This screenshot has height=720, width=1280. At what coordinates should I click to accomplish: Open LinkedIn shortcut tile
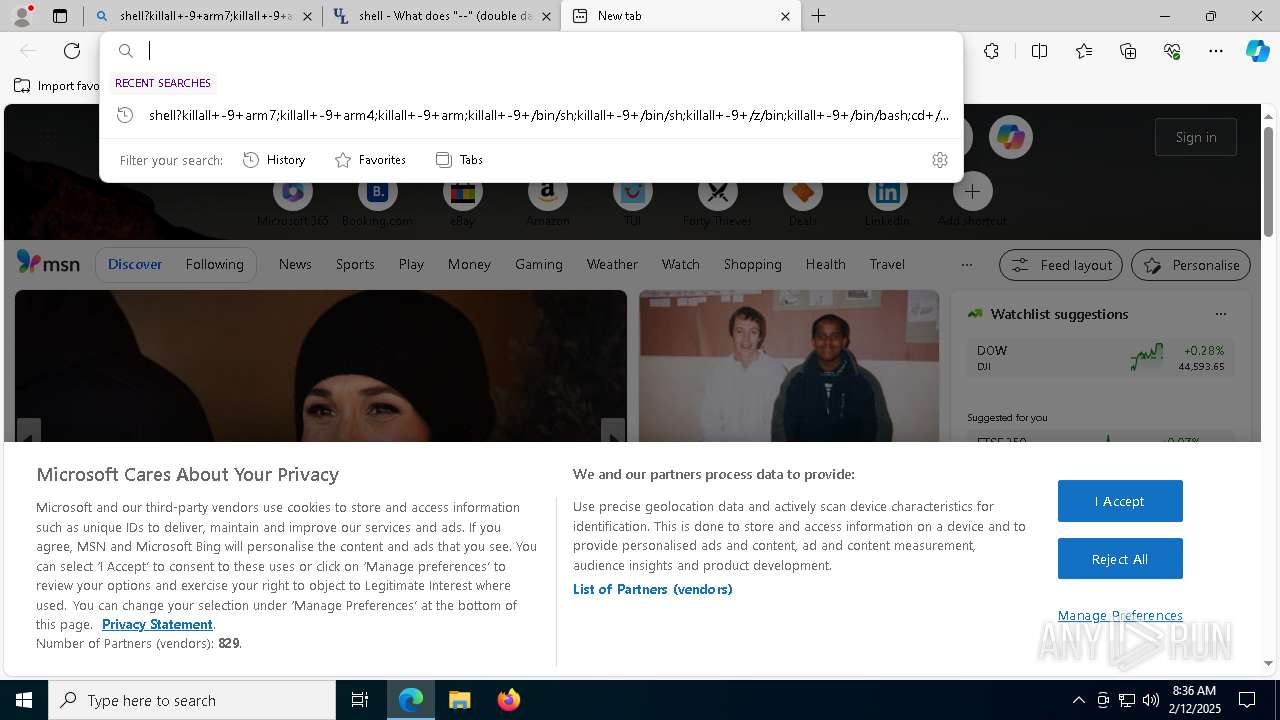887,191
